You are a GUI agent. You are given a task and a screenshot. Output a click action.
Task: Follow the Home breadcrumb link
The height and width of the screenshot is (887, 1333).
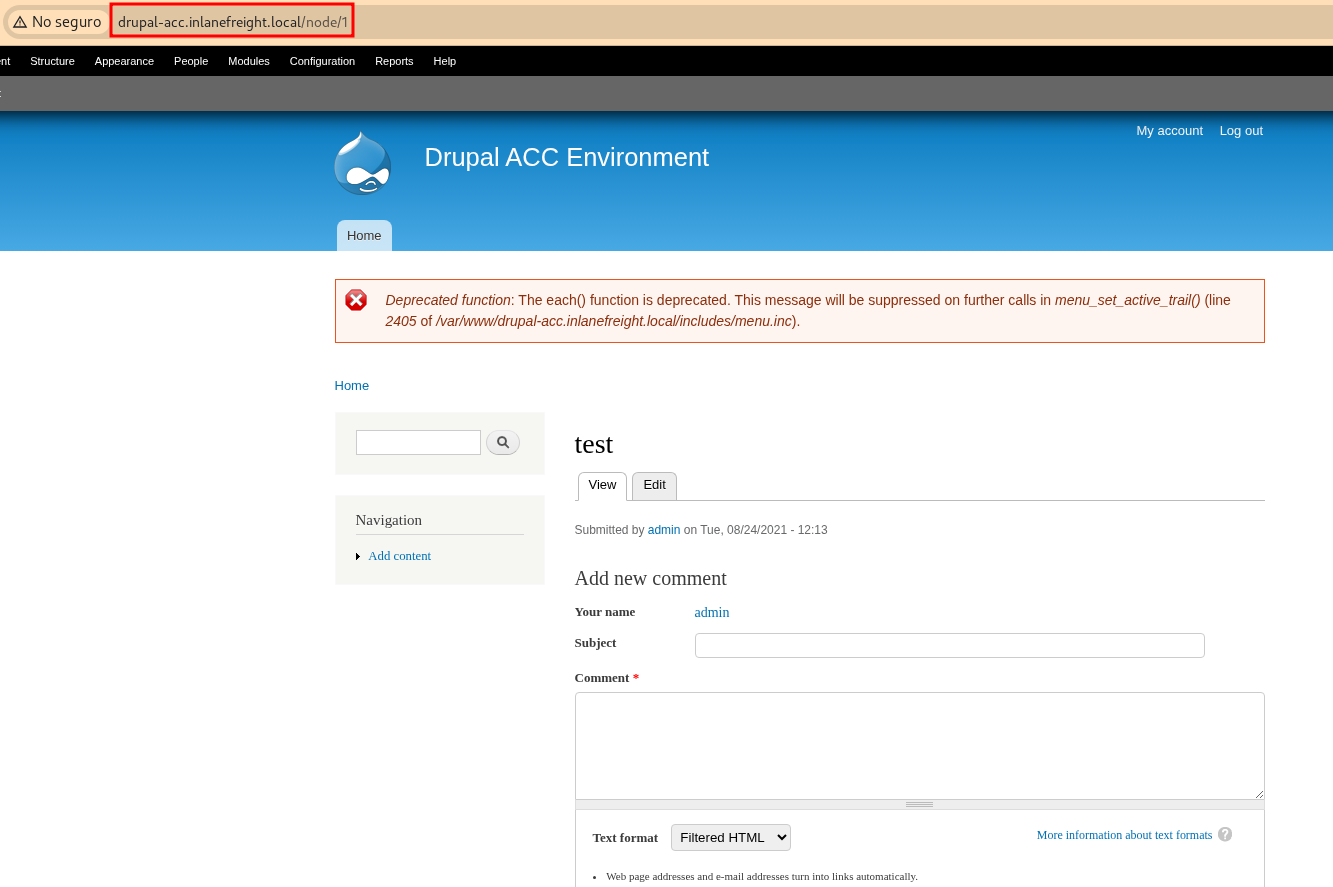351,385
